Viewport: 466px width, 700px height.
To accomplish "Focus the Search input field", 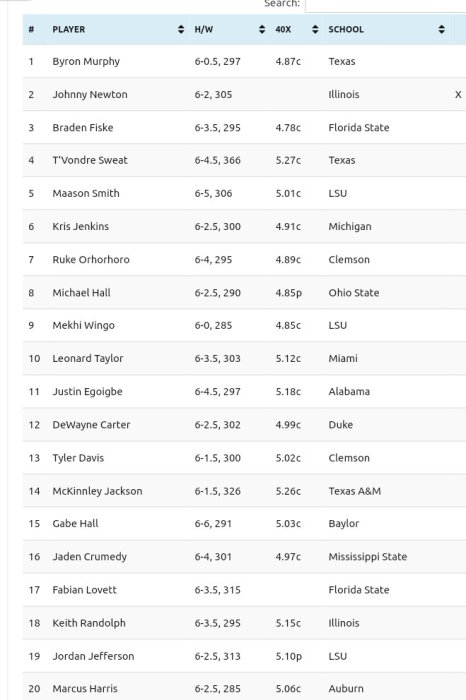I will click(386, 4).
